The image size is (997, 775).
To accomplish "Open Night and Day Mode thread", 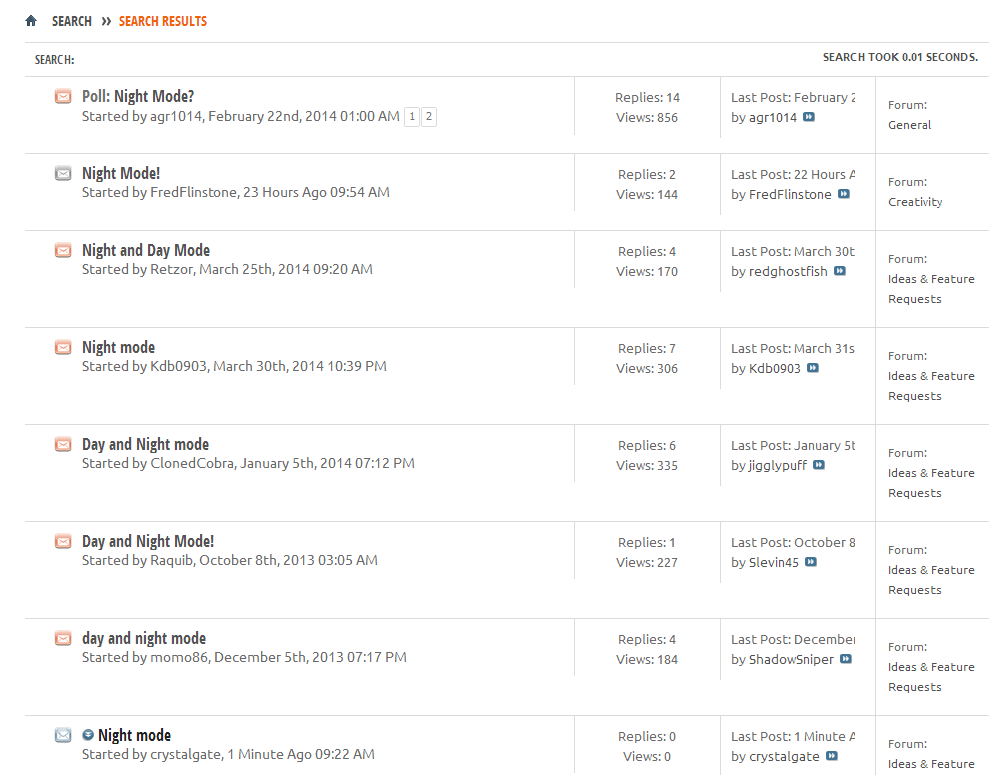I will [146, 251].
